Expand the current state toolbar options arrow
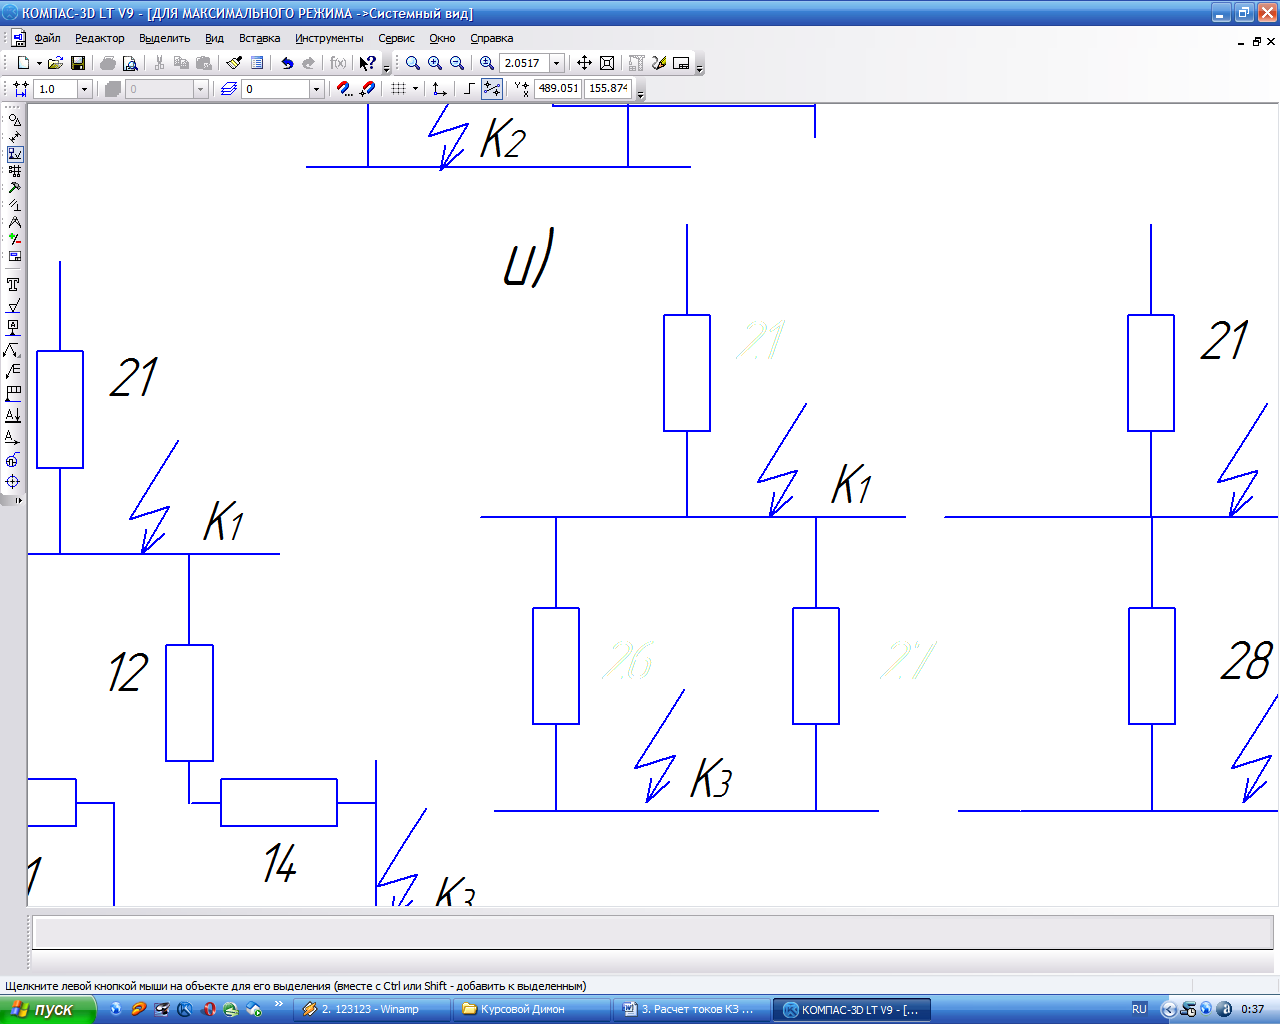The image size is (1280, 1024). click(x=640, y=92)
